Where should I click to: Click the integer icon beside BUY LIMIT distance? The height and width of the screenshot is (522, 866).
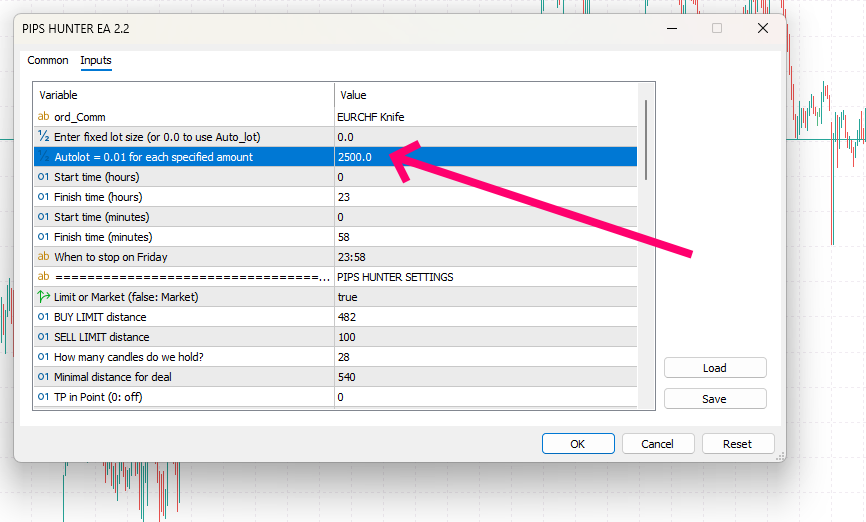coord(43,317)
